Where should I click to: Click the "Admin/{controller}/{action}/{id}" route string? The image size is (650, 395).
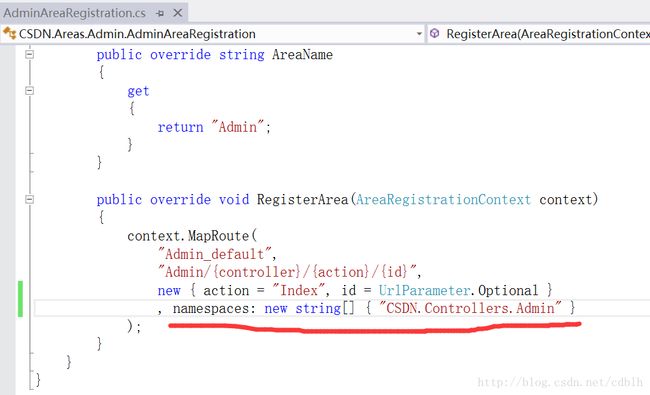pyautogui.click(x=287, y=272)
